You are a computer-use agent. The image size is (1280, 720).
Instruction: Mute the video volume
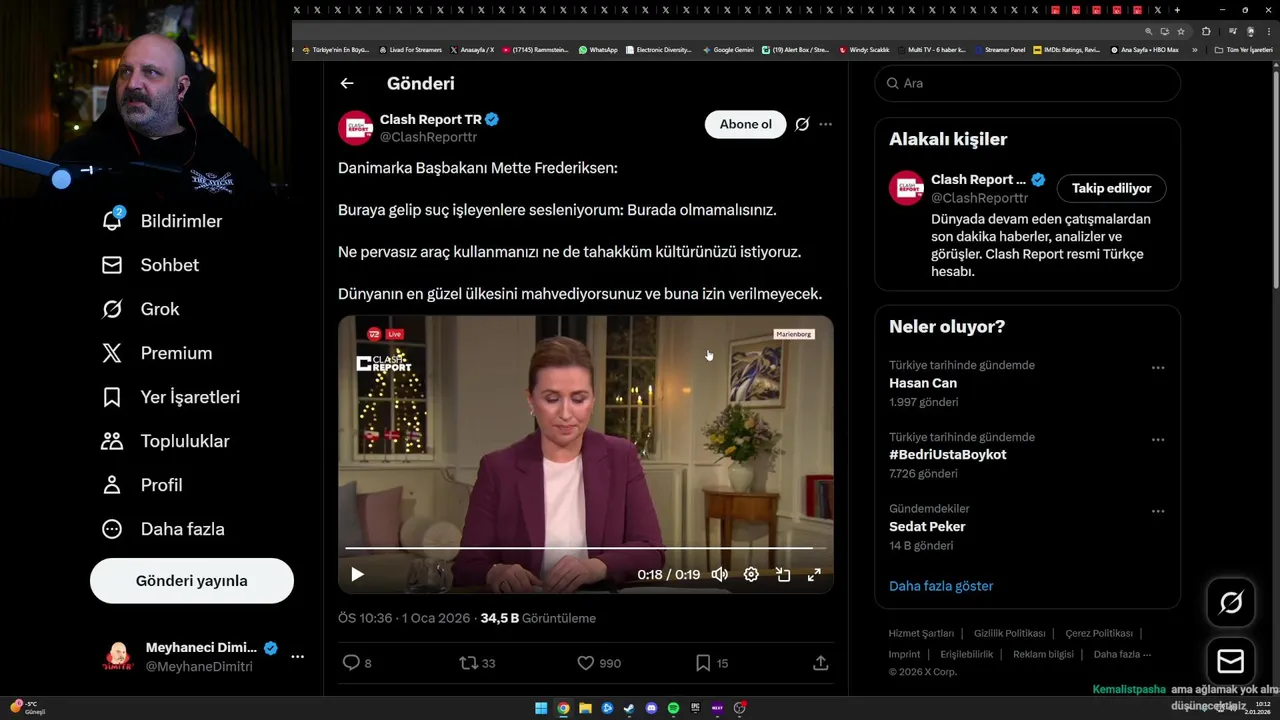tap(719, 574)
